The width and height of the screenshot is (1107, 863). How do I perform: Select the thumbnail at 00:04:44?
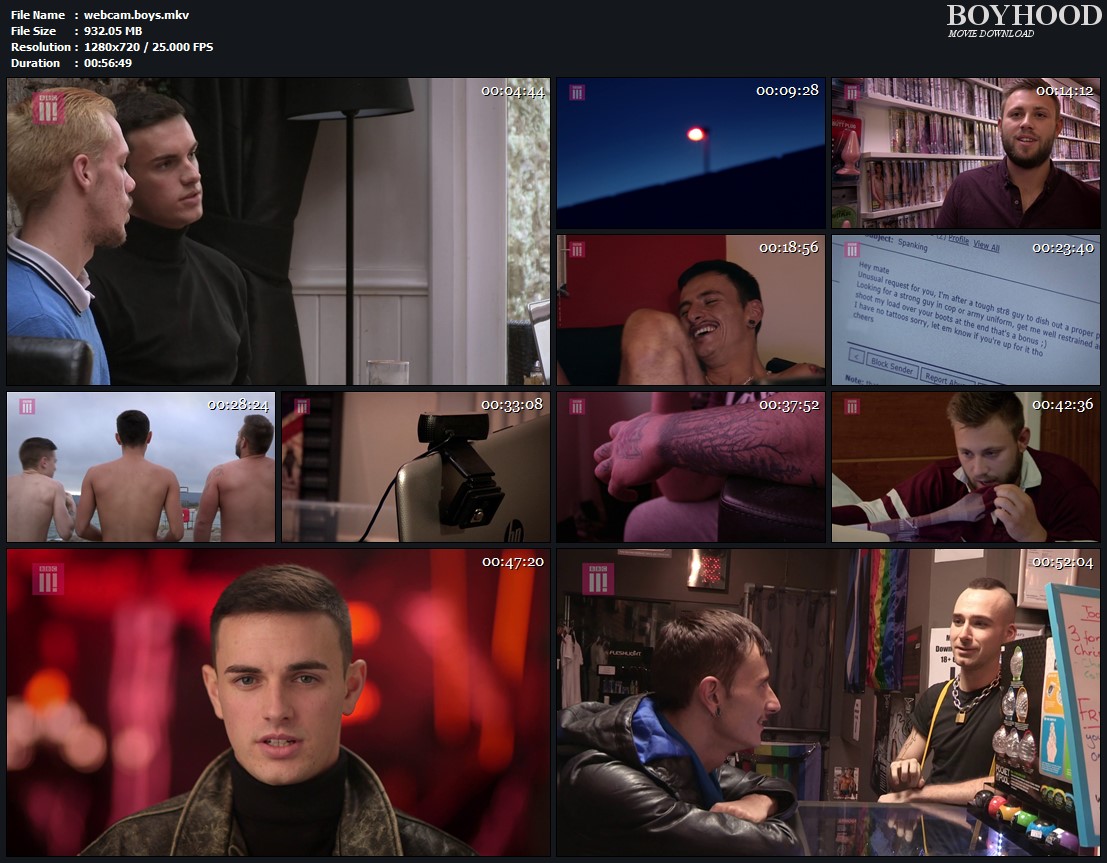pyautogui.click(x=278, y=231)
